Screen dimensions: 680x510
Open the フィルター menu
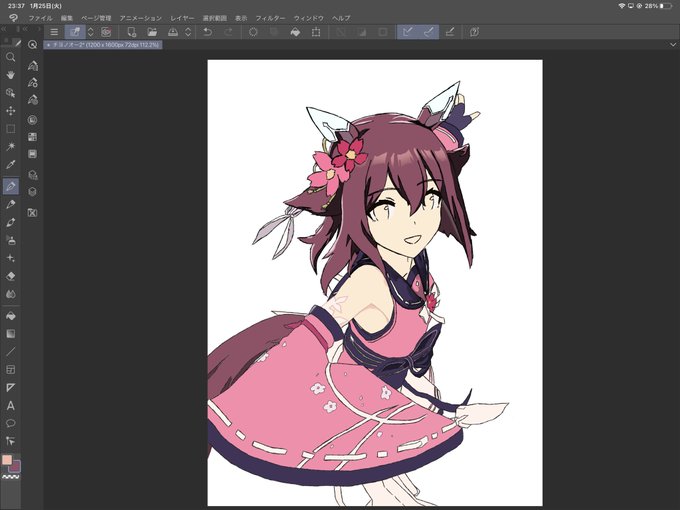click(270, 18)
